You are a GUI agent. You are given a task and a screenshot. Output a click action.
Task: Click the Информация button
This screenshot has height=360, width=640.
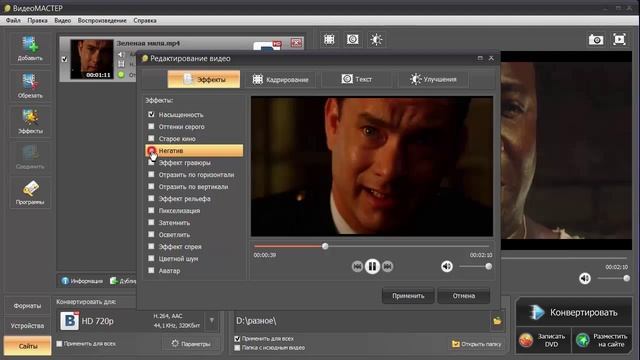[x=82, y=281]
